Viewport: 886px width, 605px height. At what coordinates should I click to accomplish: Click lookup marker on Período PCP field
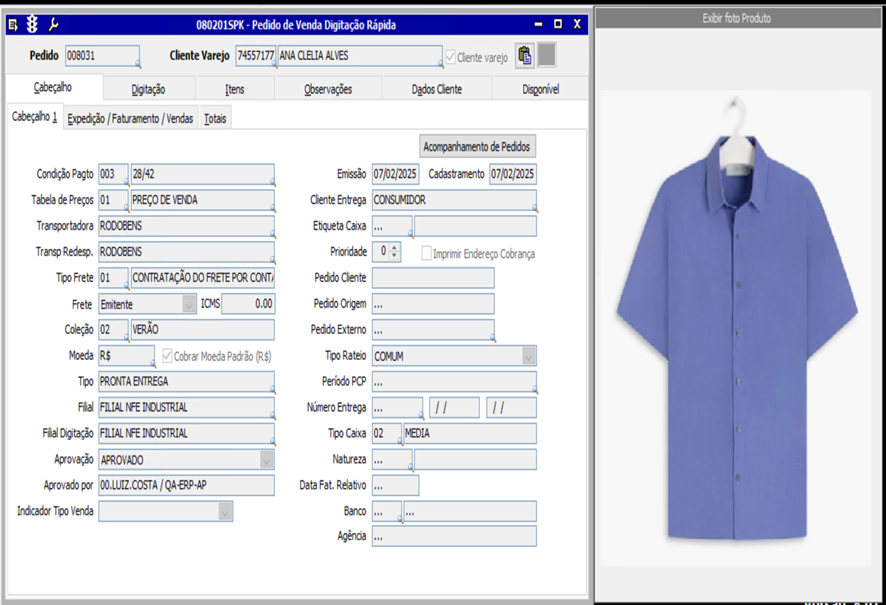click(x=534, y=390)
